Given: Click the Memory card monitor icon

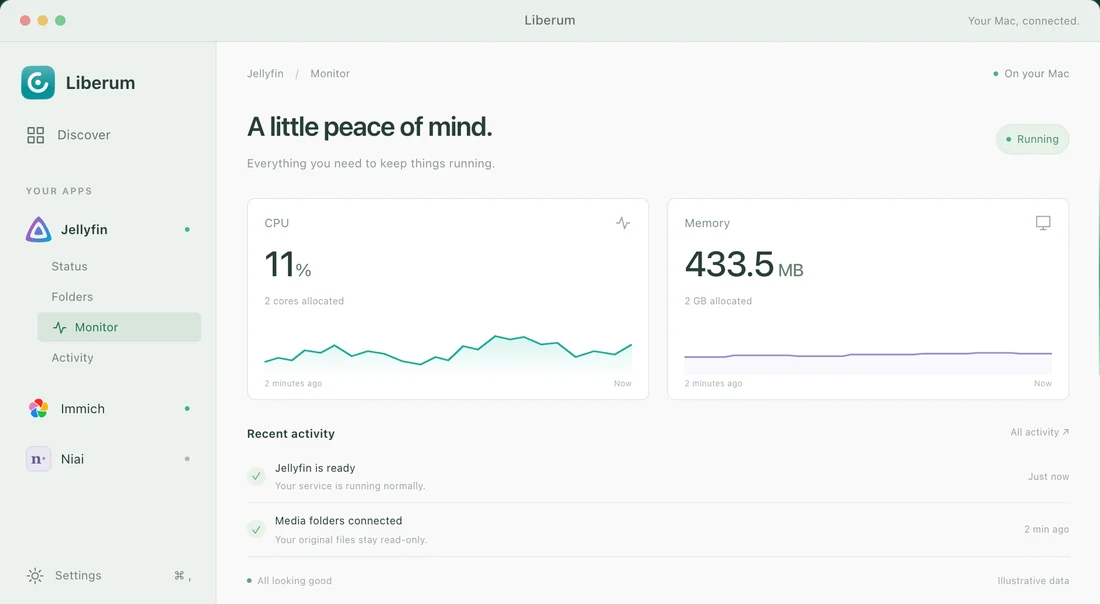Looking at the screenshot, I should tap(1043, 223).
